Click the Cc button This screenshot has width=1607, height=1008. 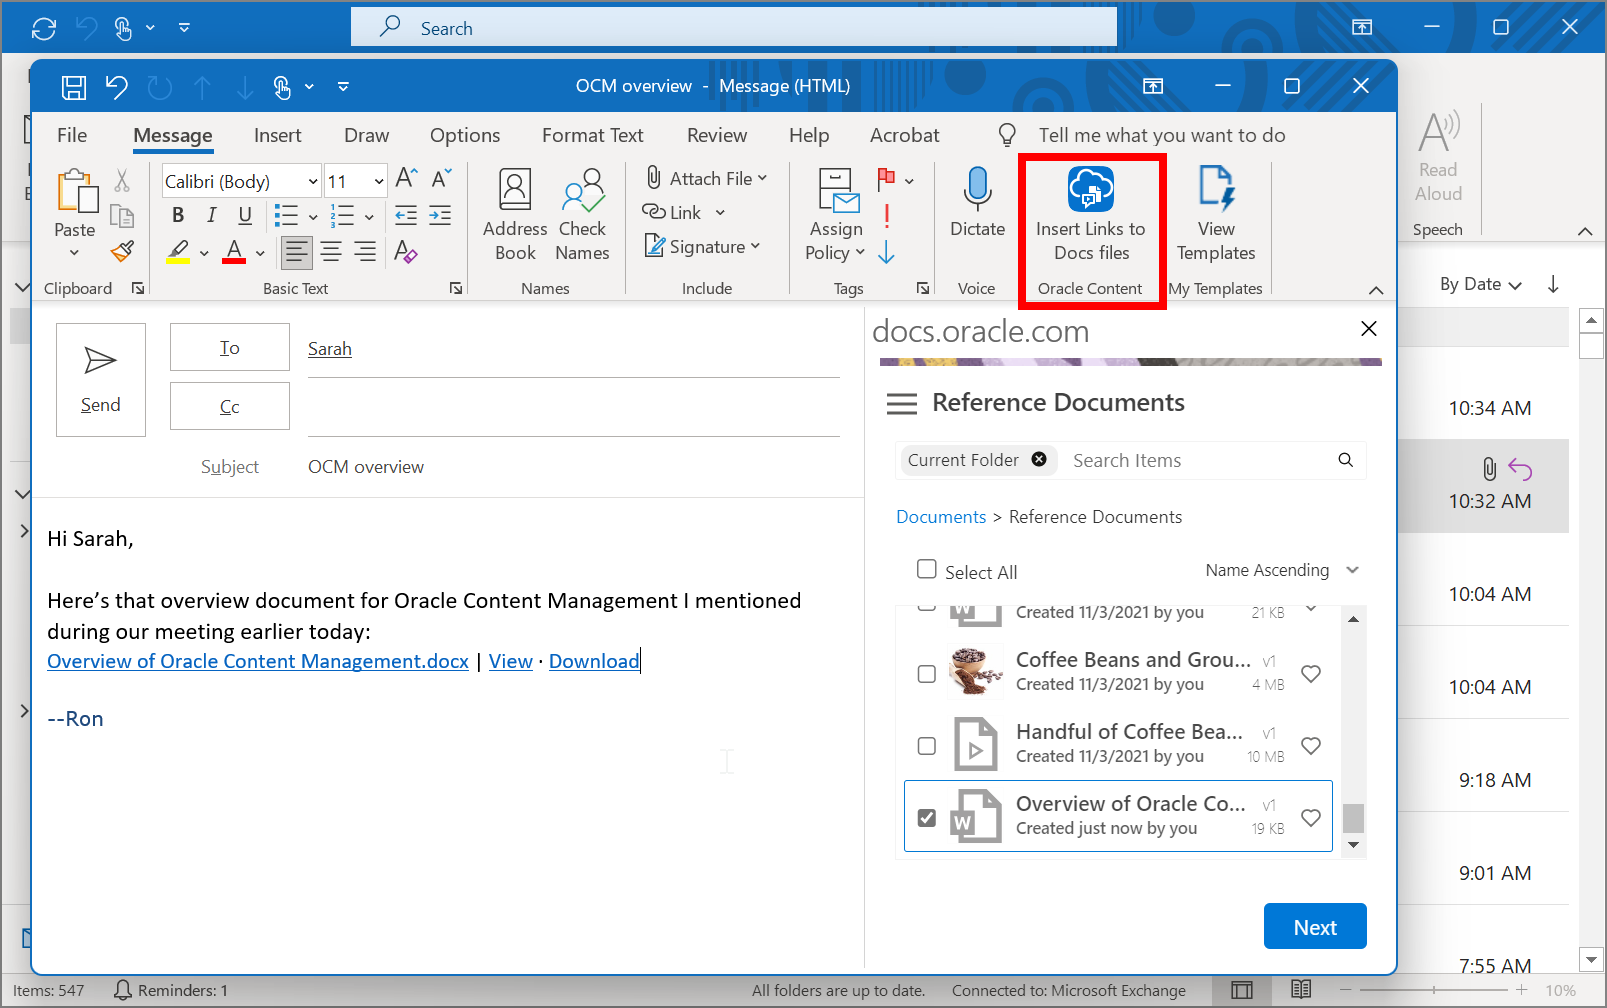tap(230, 406)
